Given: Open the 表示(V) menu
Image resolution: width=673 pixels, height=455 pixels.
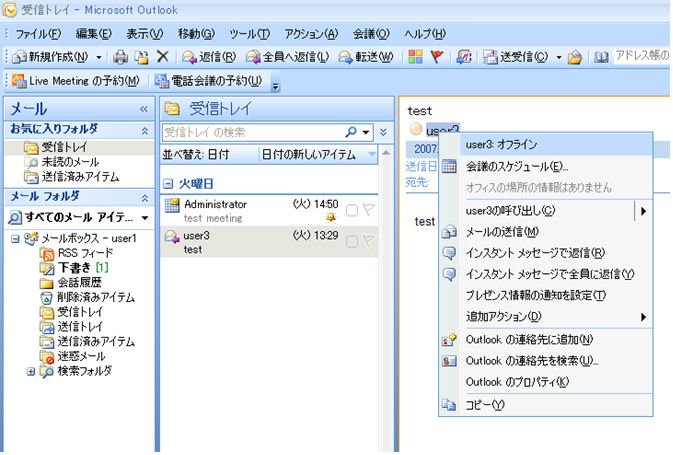Looking at the screenshot, I should click(x=145, y=33).
